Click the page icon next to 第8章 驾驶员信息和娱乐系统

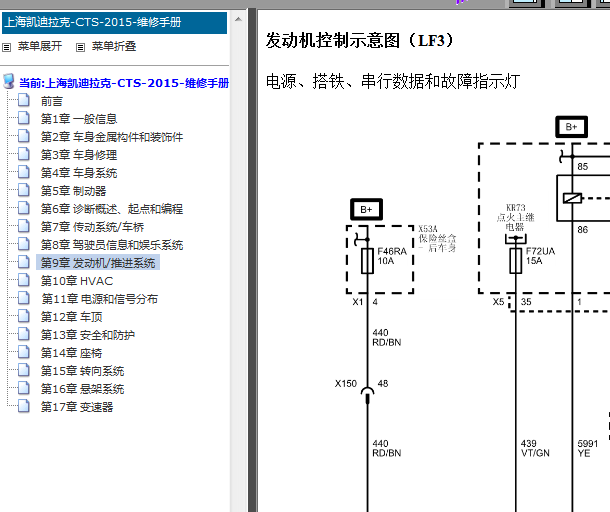click(x=24, y=244)
